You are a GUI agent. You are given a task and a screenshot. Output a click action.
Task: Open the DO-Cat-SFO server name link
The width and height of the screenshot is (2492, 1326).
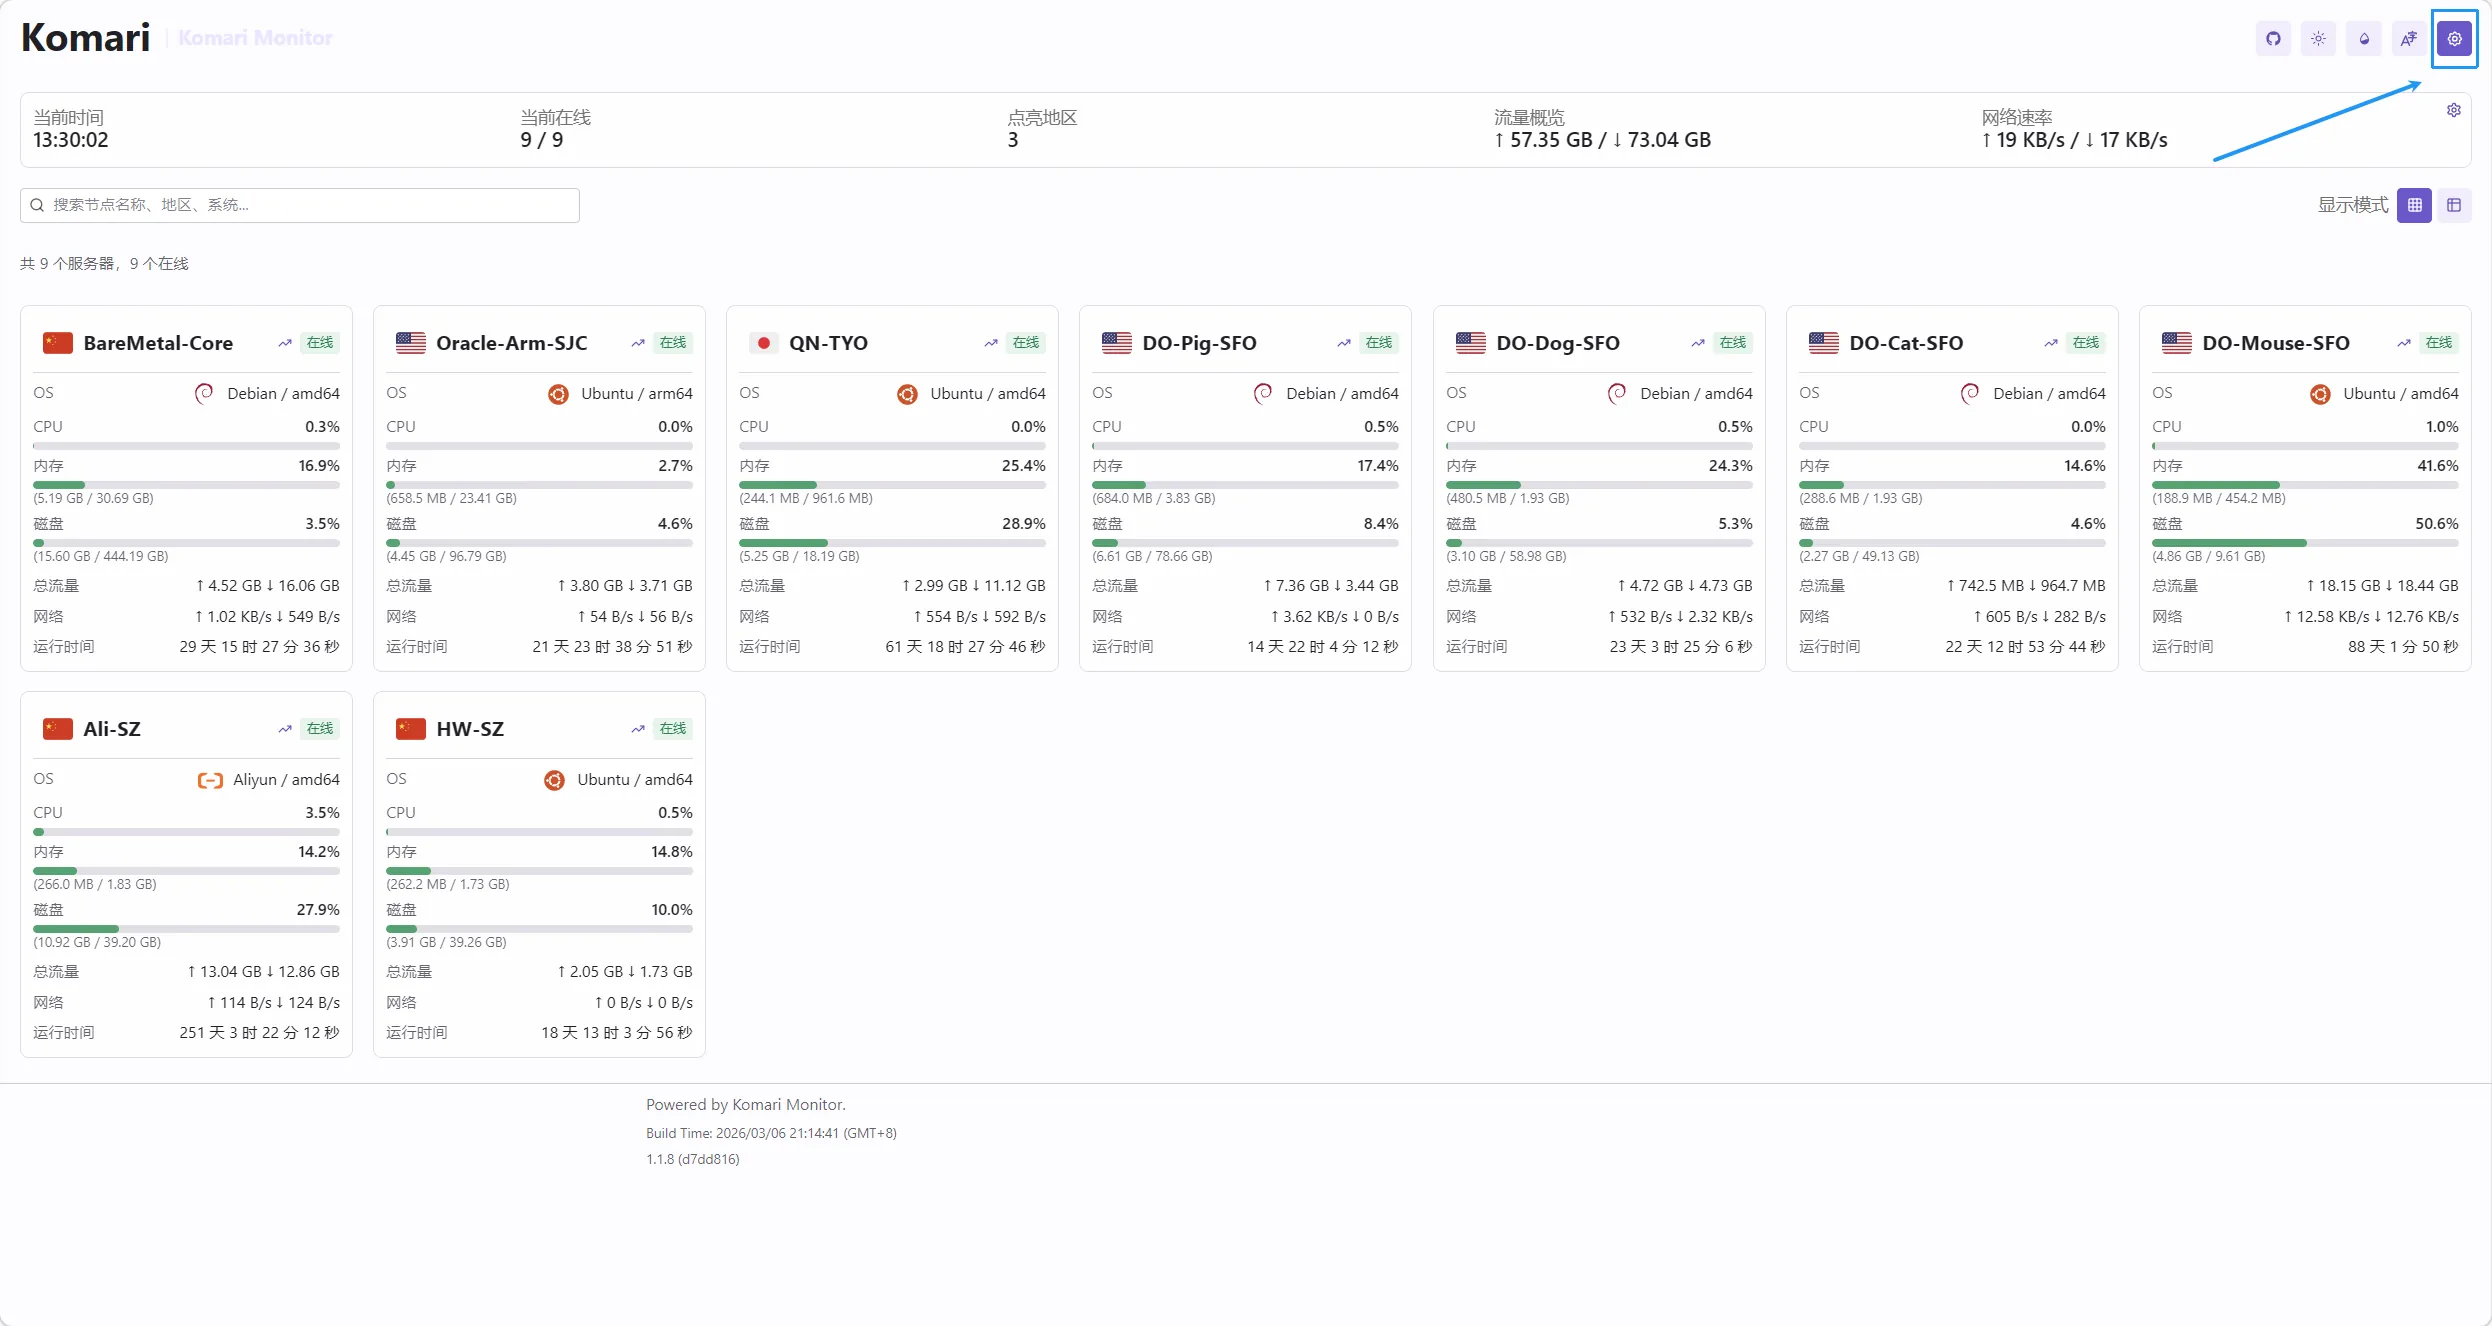pos(1906,343)
